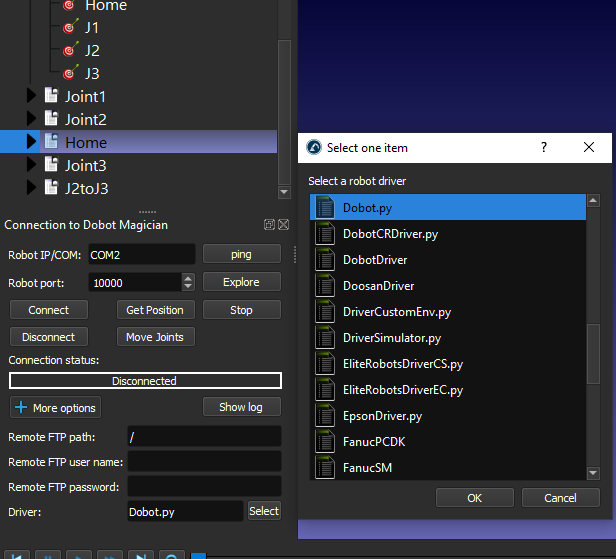
Task: Expand the Joint2 program tree node
Action: point(31,119)
